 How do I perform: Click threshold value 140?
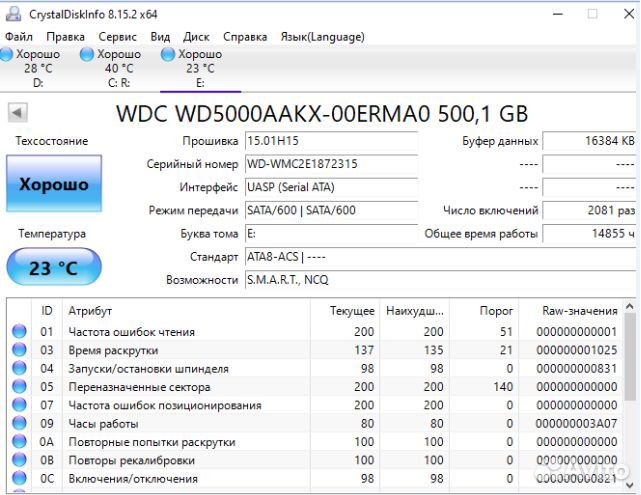coord(503,387)
